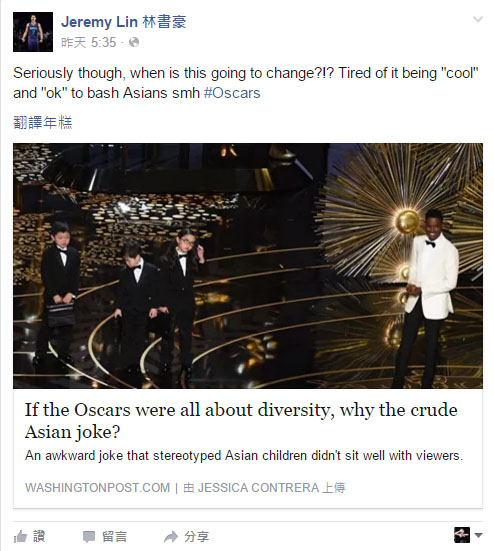This screenshot has height=551, width=494.
Task: Open the #Oscars hashtag
Action: point(232,93)
